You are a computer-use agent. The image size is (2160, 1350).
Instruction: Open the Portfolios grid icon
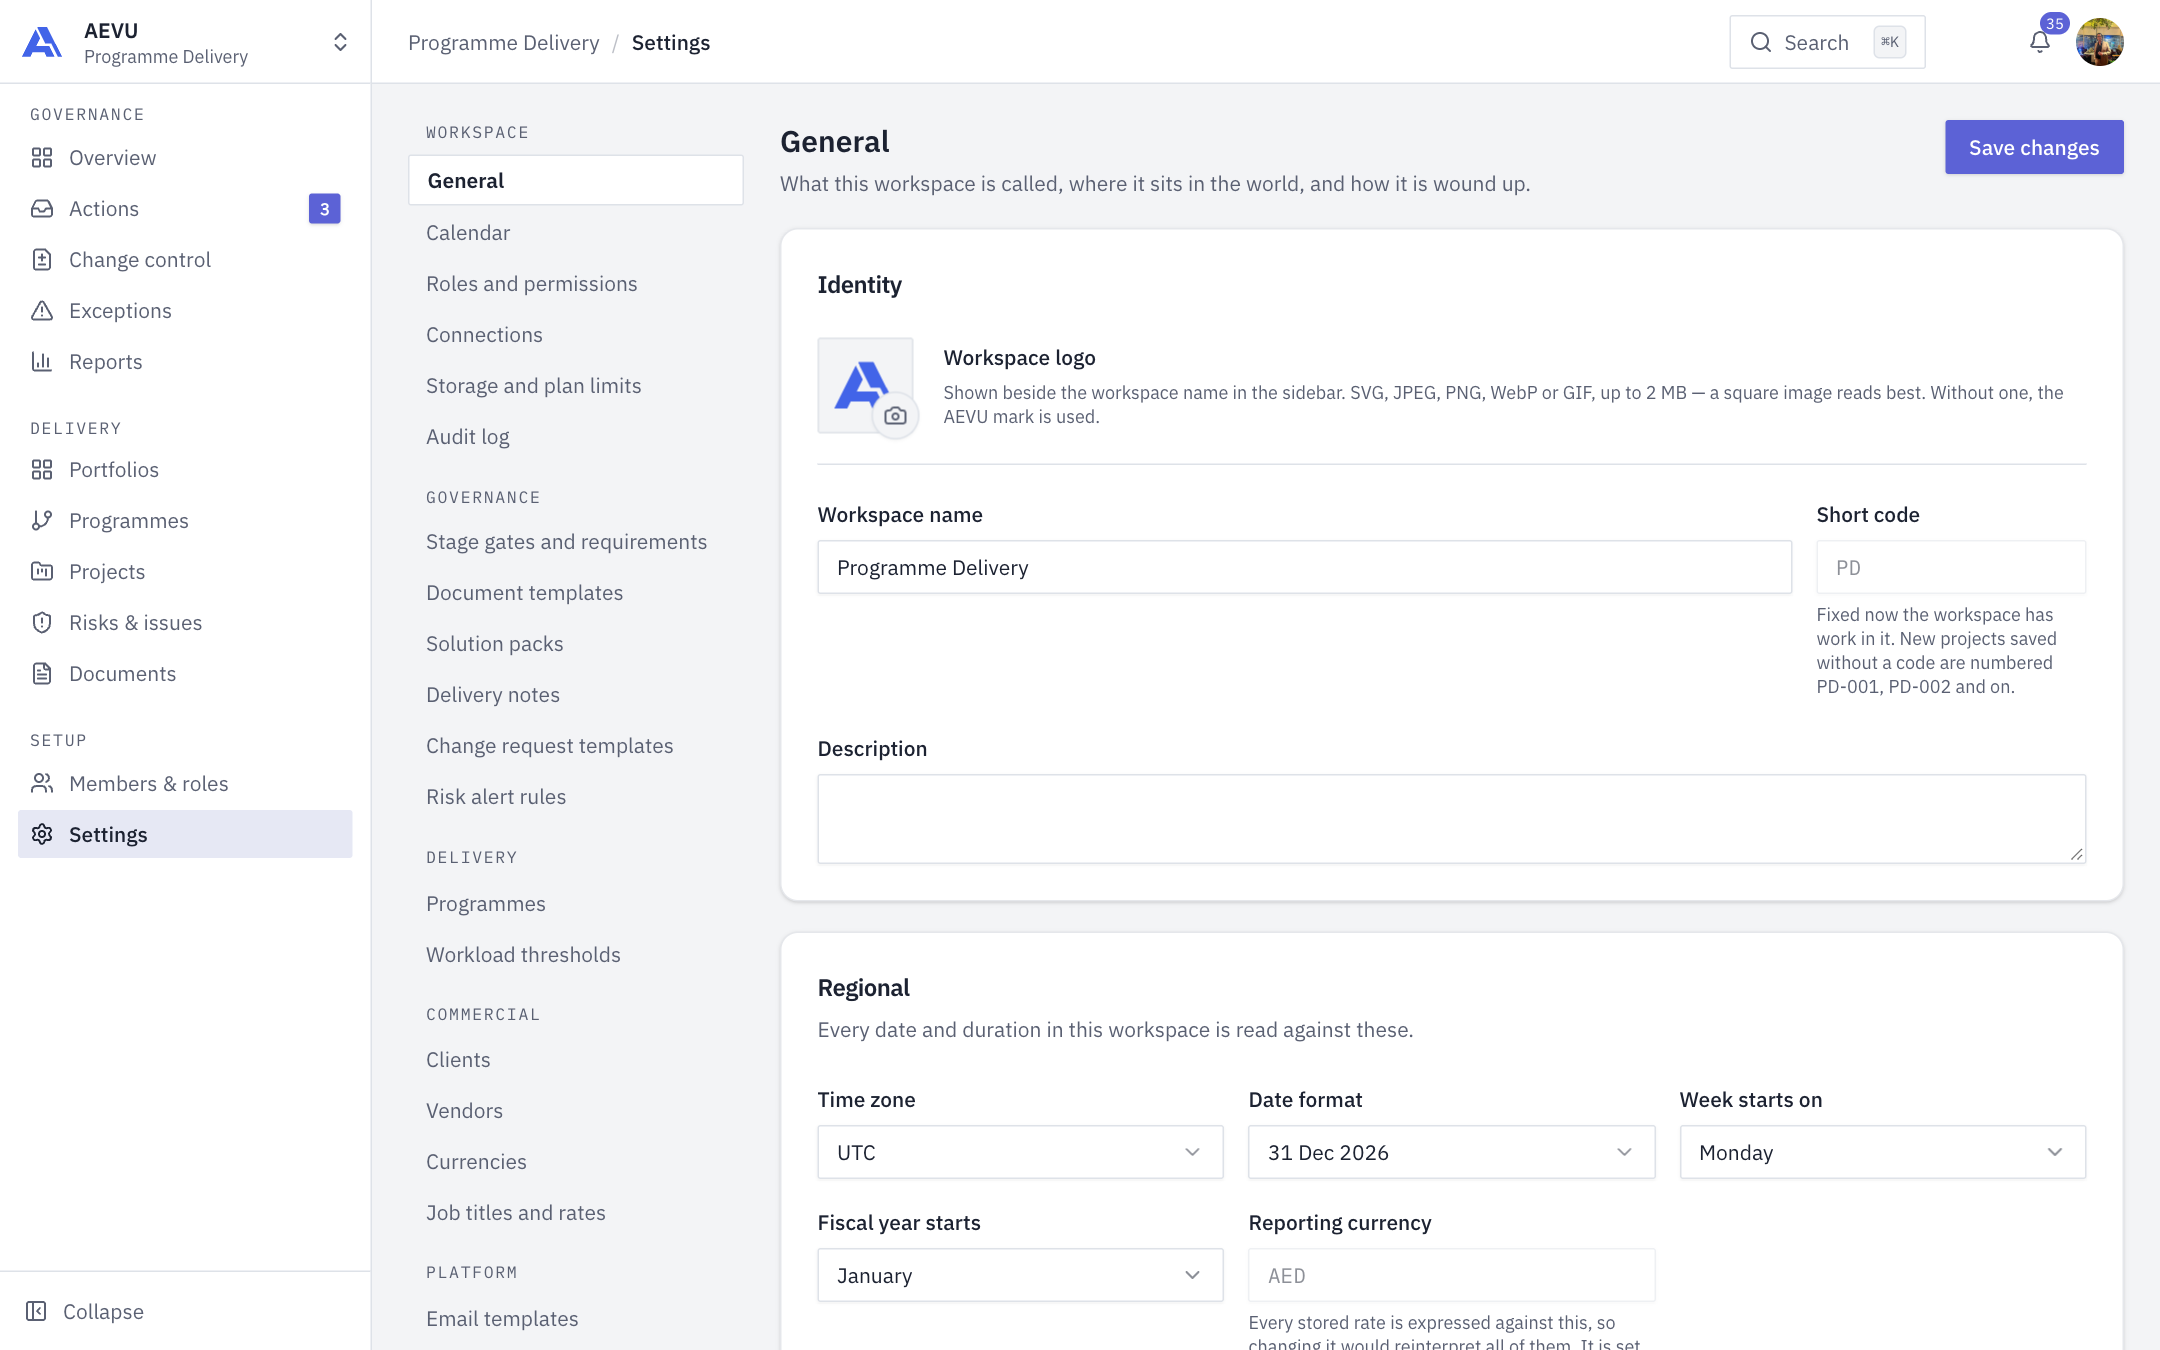click(x=42, y=470)
